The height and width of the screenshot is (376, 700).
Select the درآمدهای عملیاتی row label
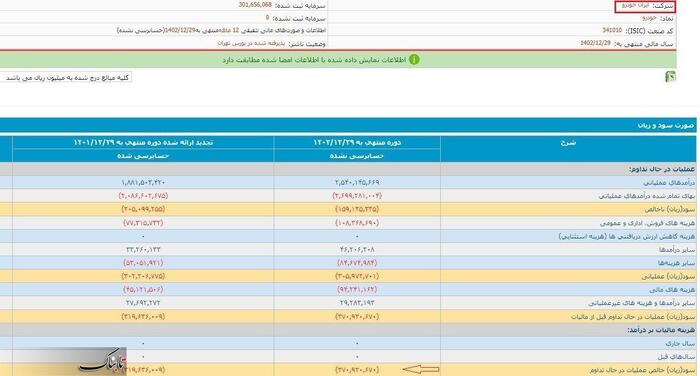click(669, 183)
